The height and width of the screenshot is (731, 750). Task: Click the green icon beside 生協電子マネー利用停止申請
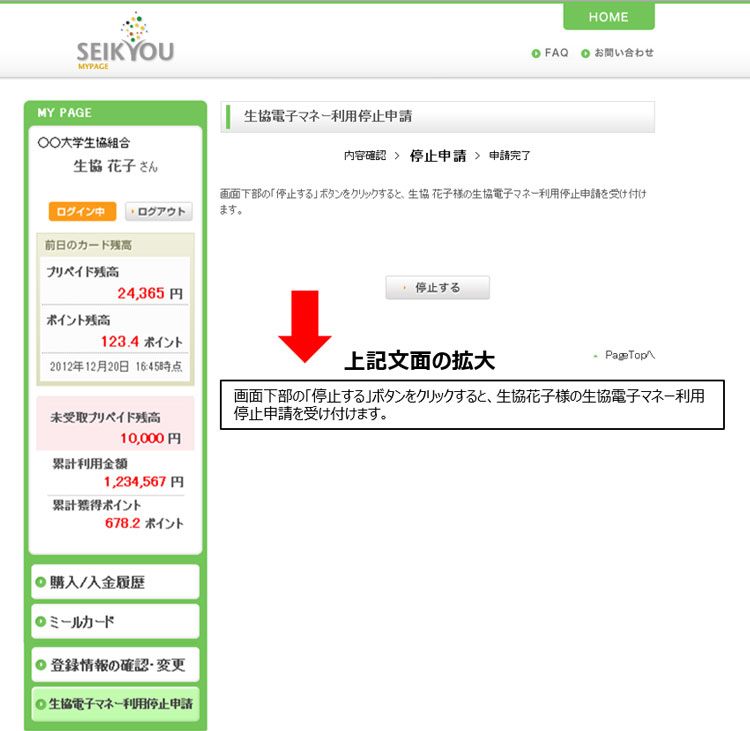pyautogui.click(x=41, y=704)
